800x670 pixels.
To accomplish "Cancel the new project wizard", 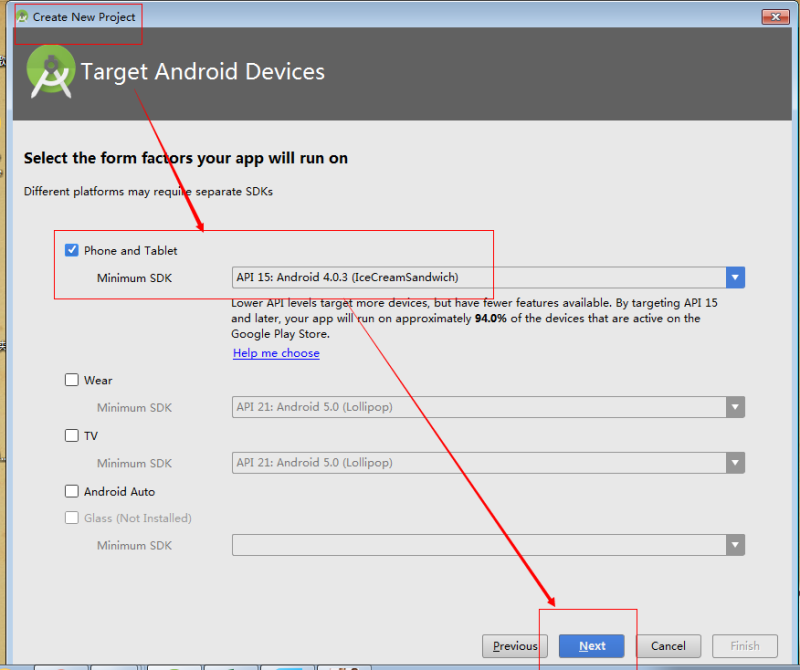I will point(668,646).
